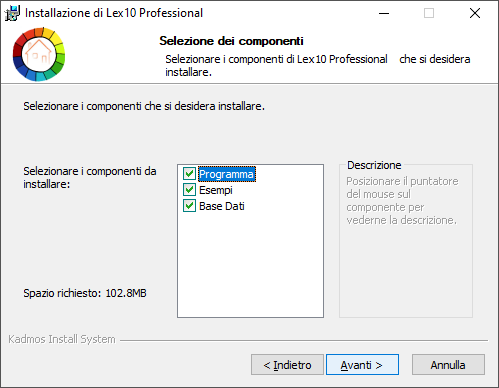Click the Kadmos Install System label
Viewport: 499px width, 388px height.
point(62,339)
